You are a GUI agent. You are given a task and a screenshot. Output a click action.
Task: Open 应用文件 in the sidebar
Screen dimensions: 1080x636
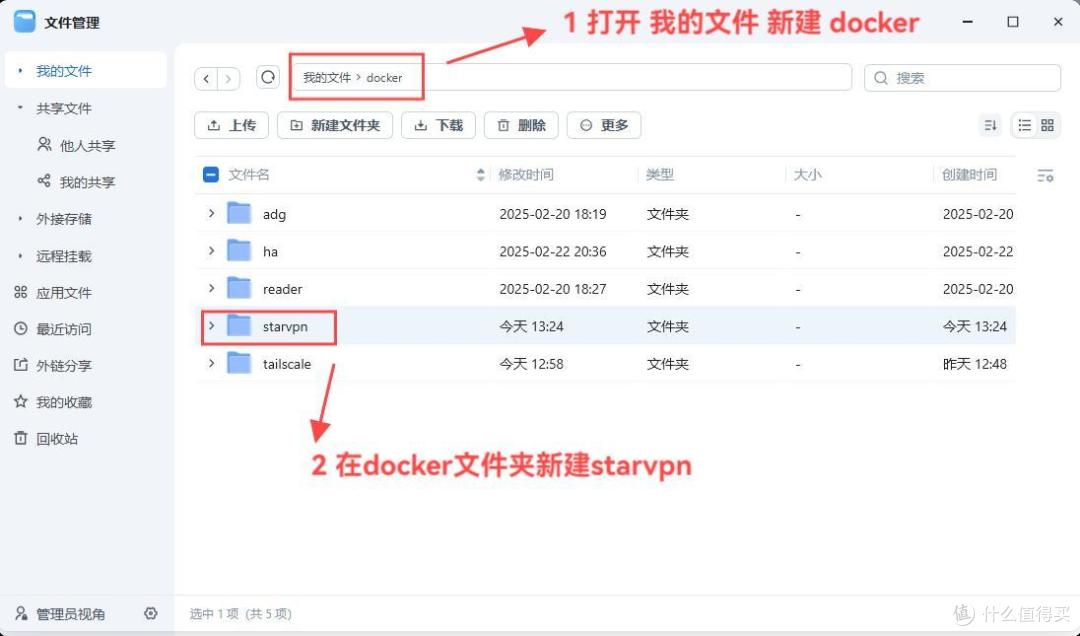[x=53, y=293]
